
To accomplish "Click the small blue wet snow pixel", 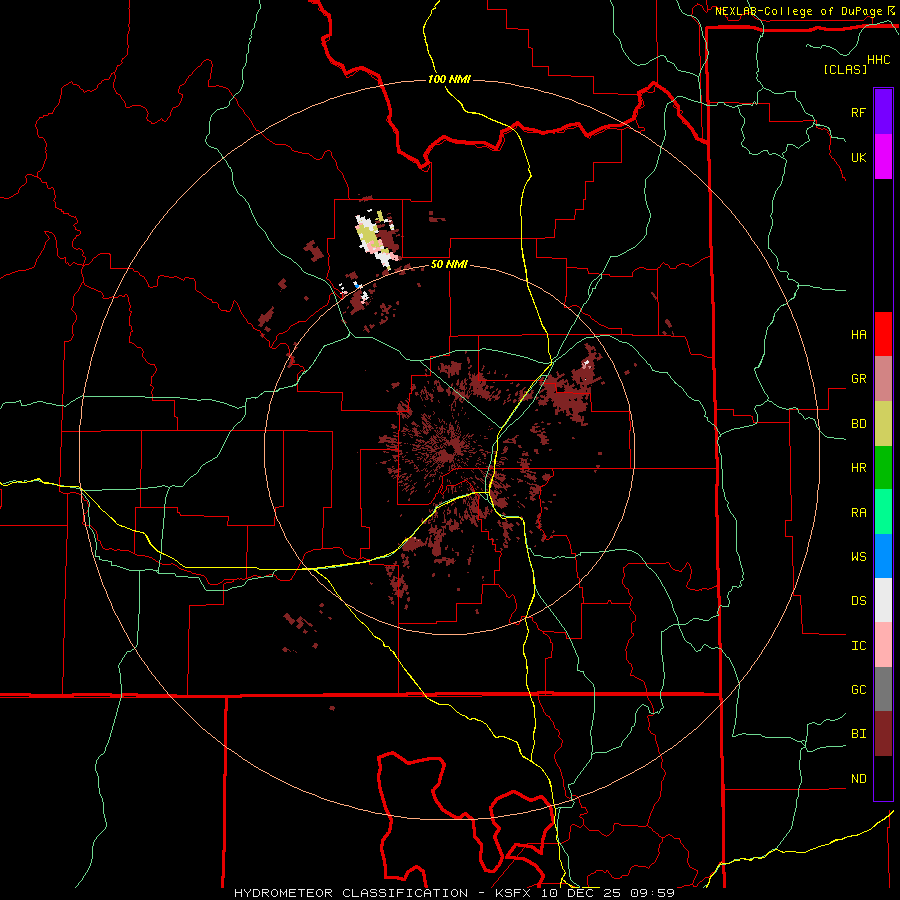I will click(356, 285).
